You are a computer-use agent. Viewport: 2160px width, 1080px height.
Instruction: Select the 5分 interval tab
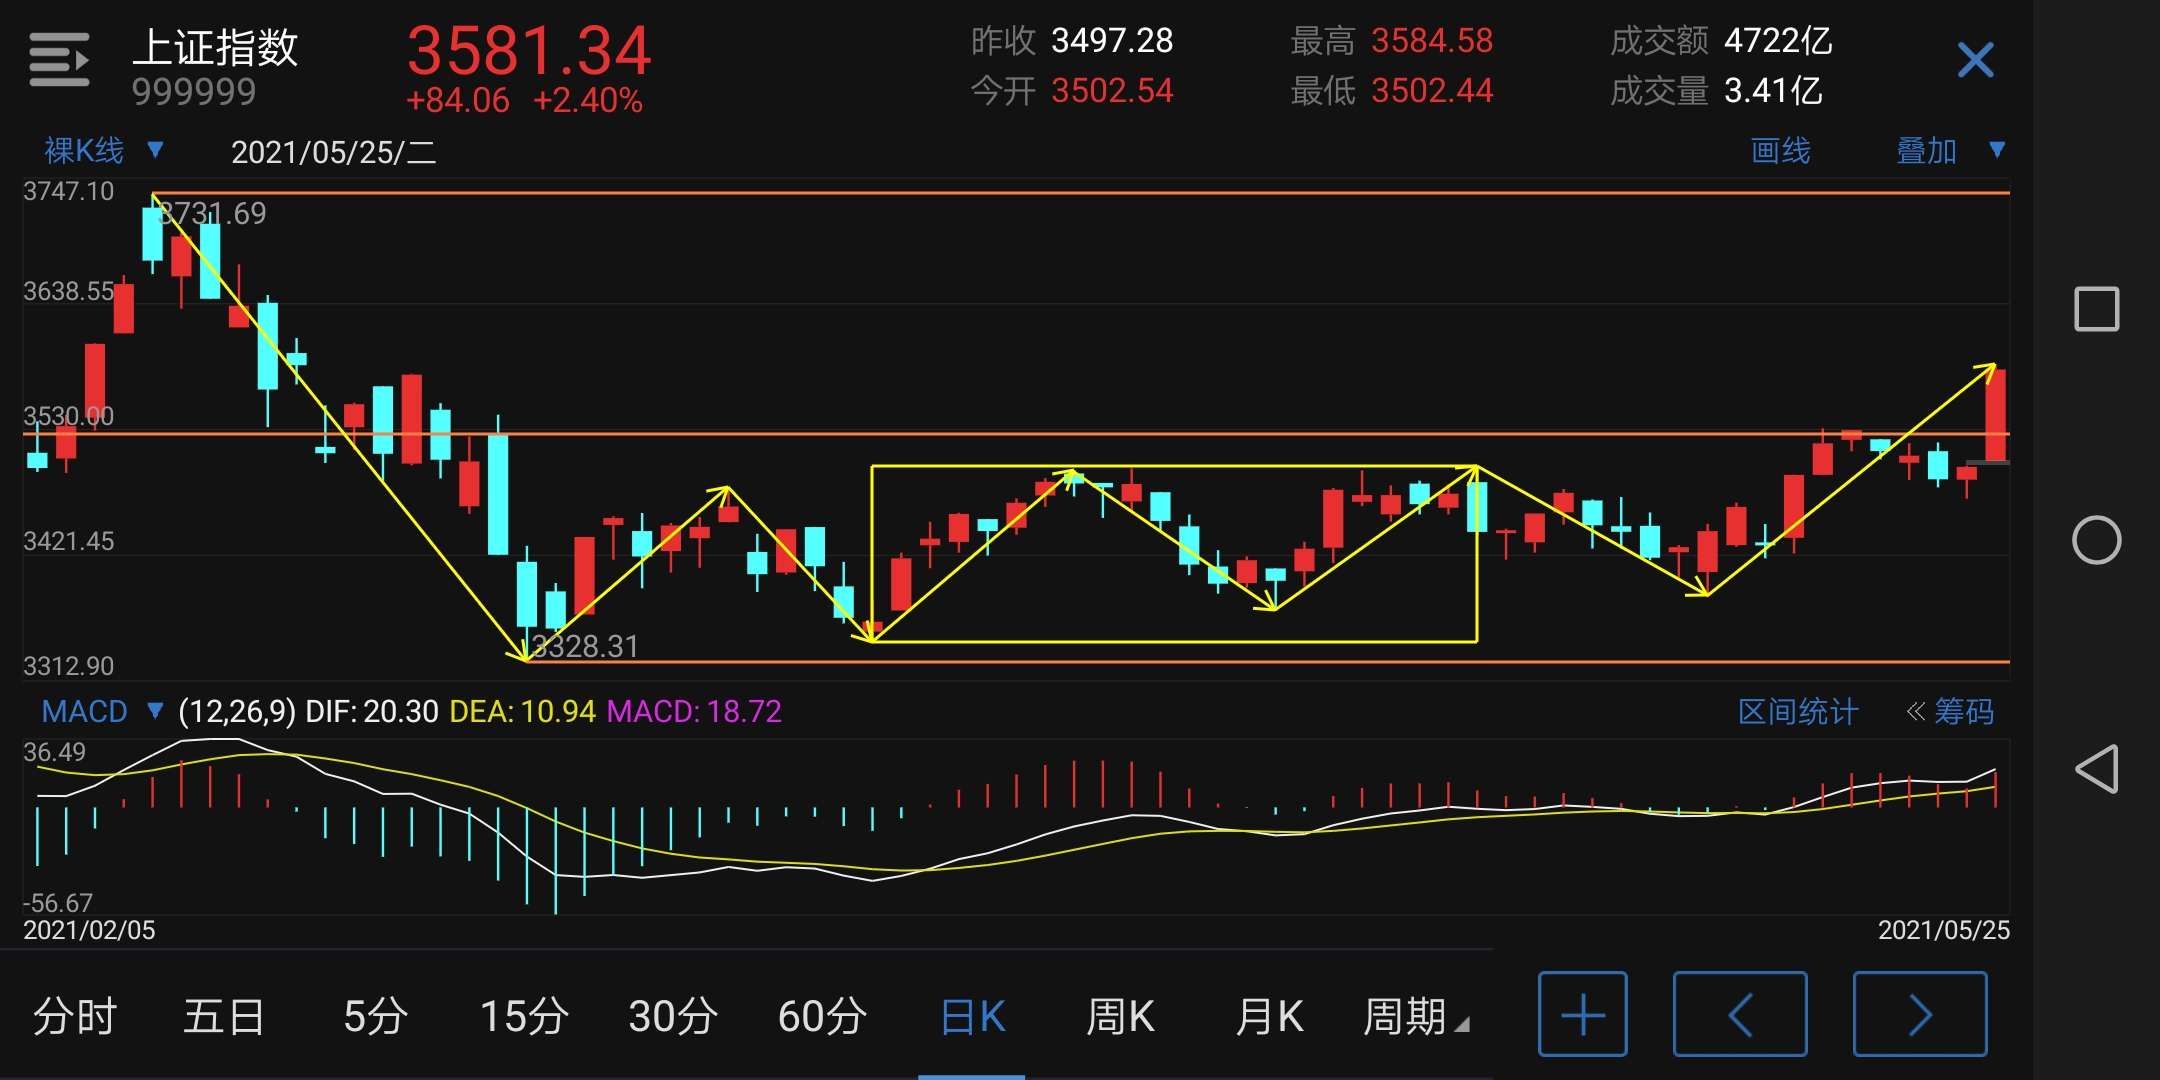pyautogui.click(x=375, y=1016)
